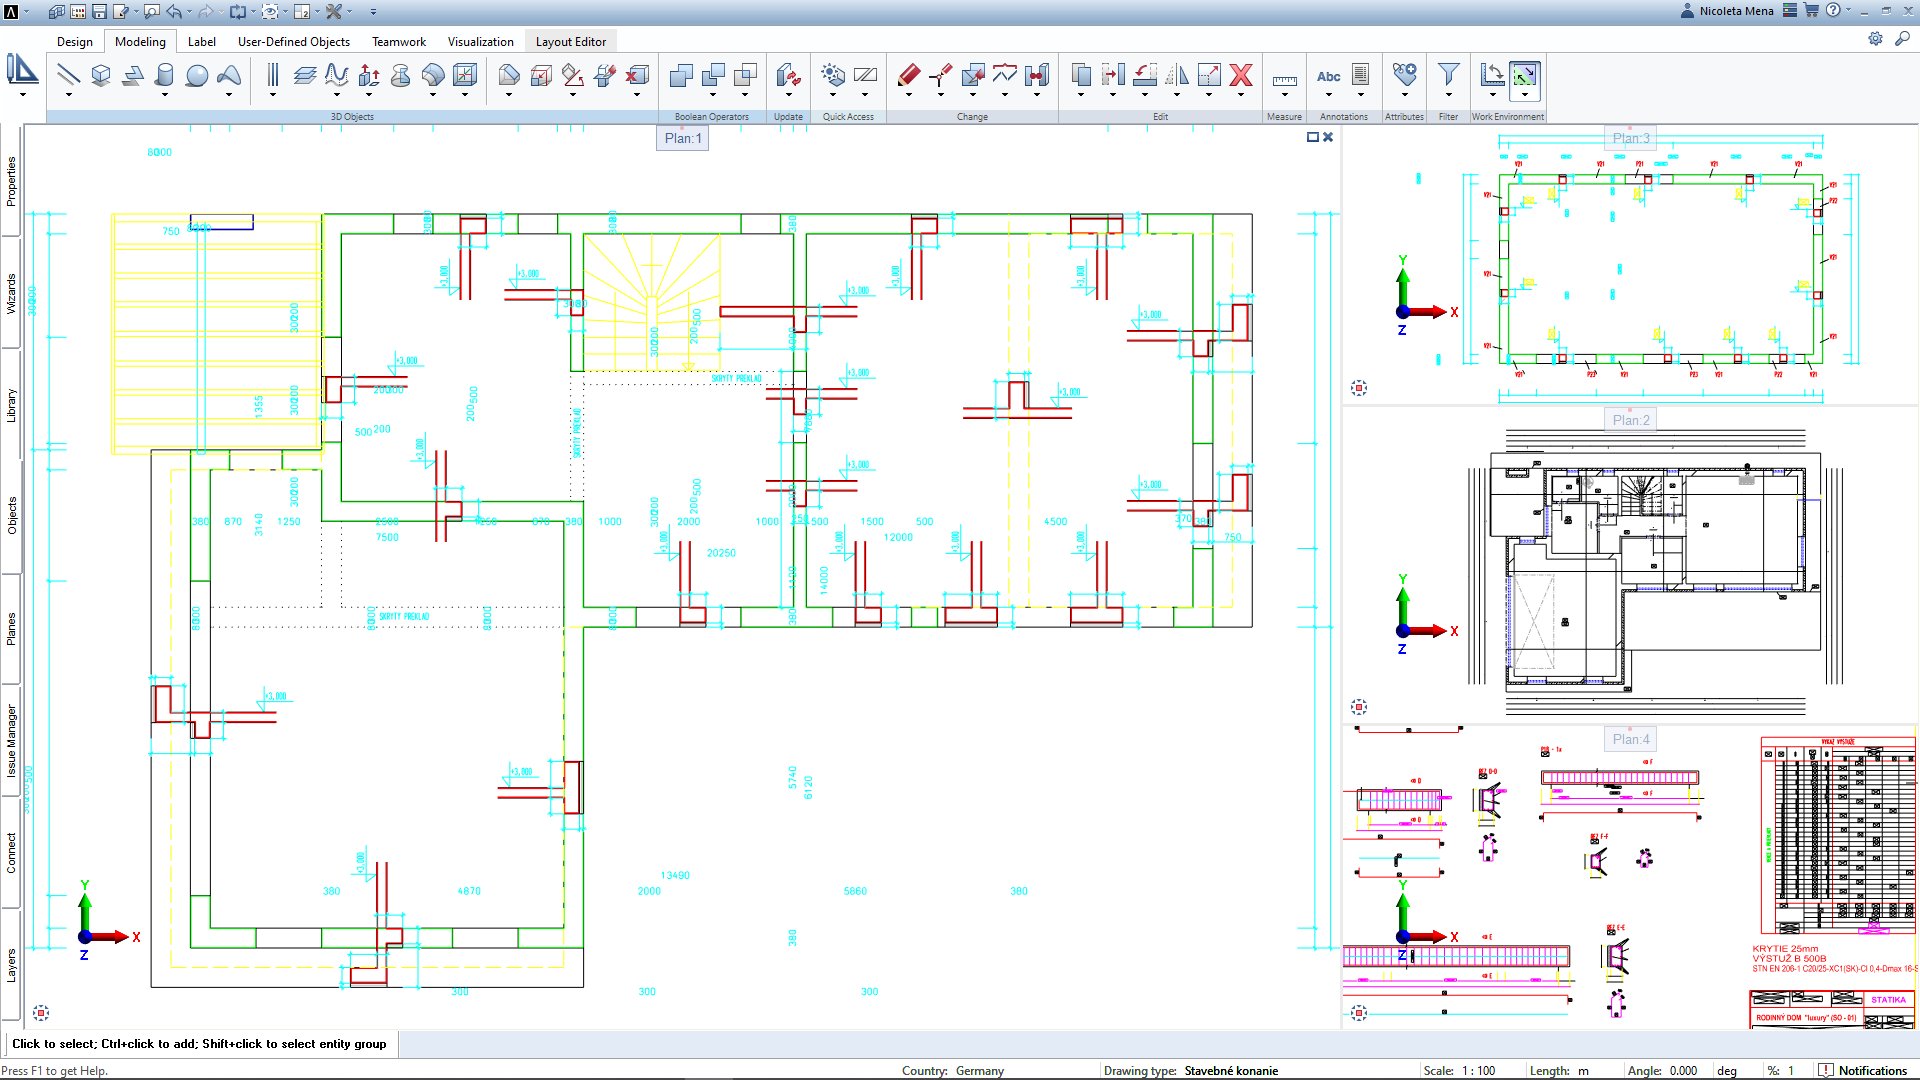
Task: Click the Resize tool in Edit group
Action: coord(1209,75)
